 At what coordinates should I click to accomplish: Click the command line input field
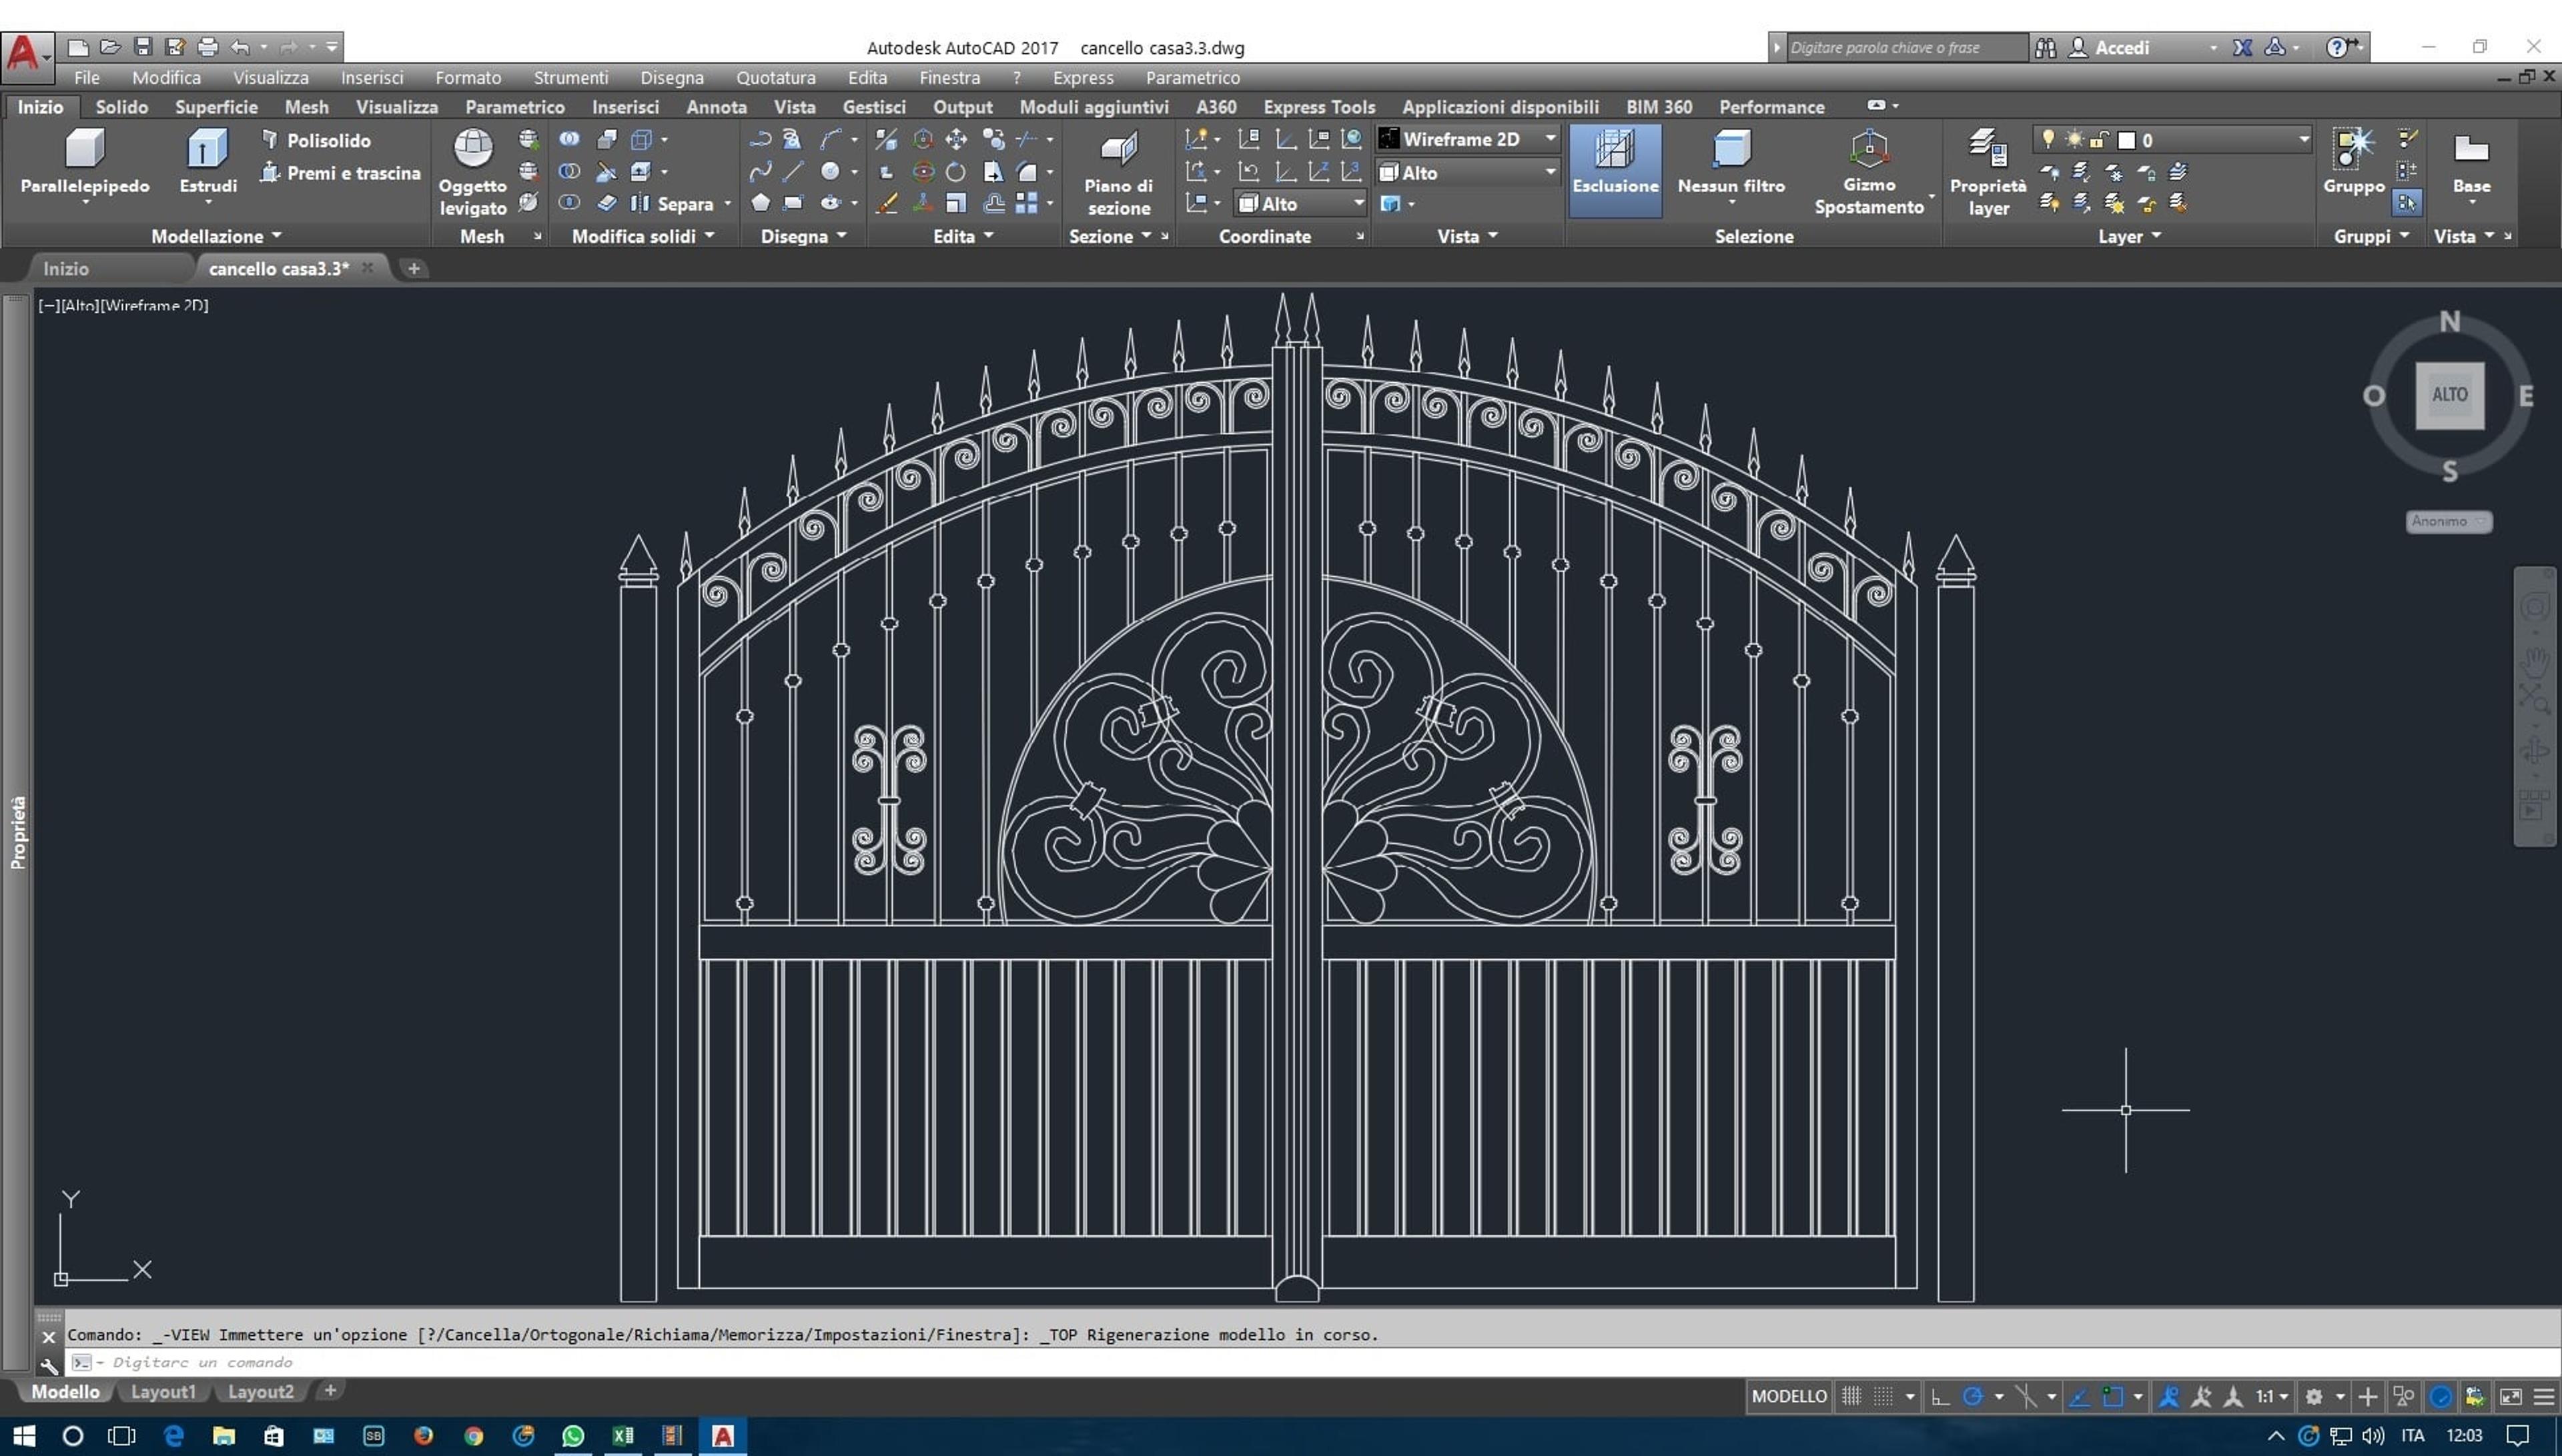point(1310,1362)
